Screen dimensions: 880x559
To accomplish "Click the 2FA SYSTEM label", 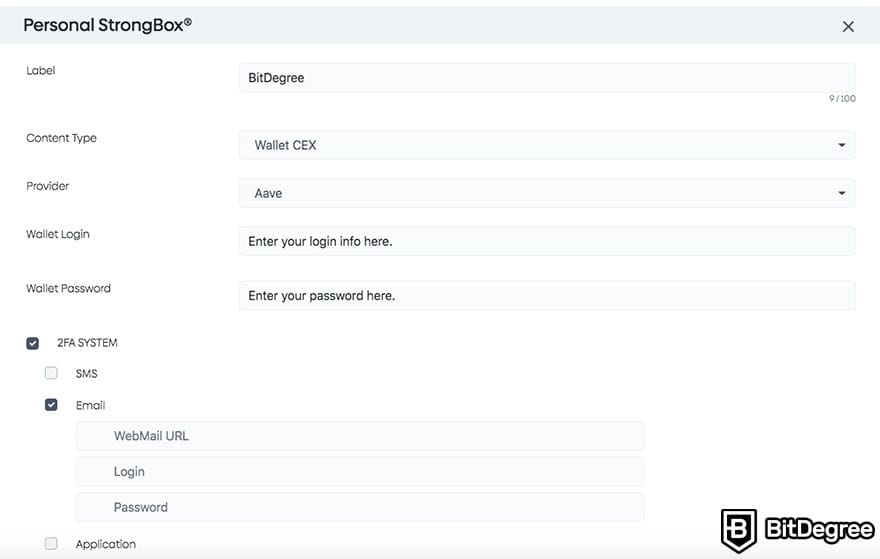I will [87, 343].
